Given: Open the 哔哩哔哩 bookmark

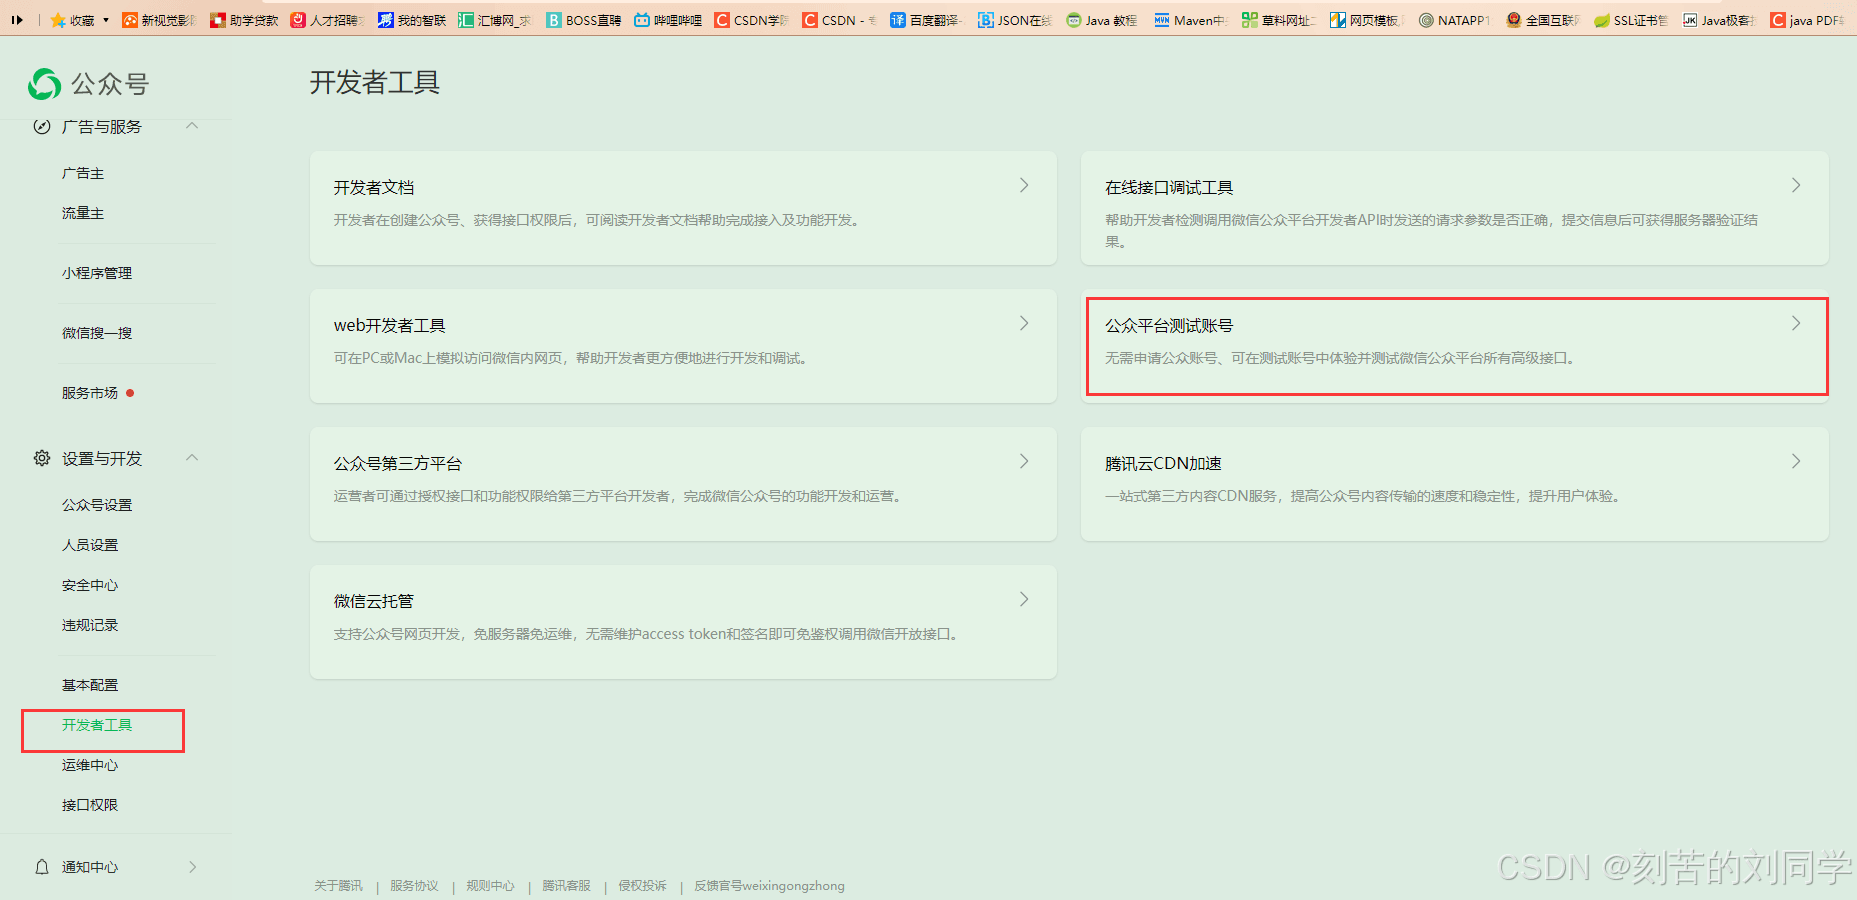Looking at the screenshot, I should (x=668, y=20).
